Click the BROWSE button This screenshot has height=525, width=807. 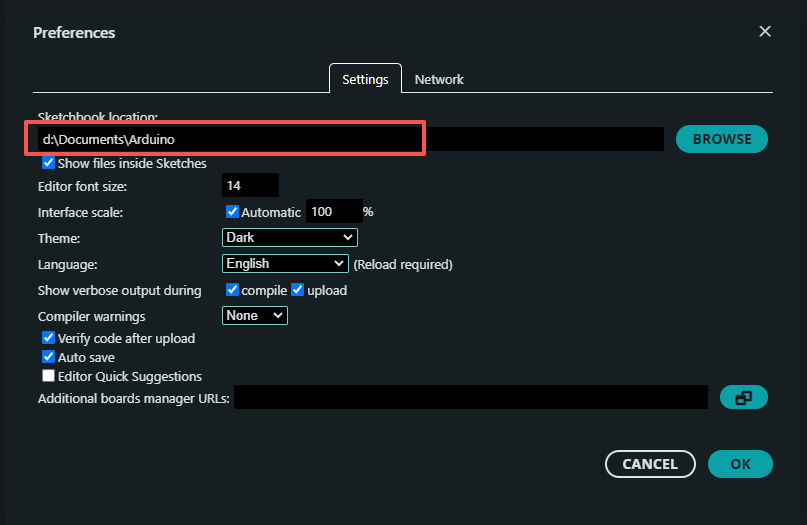coord(722,139)
